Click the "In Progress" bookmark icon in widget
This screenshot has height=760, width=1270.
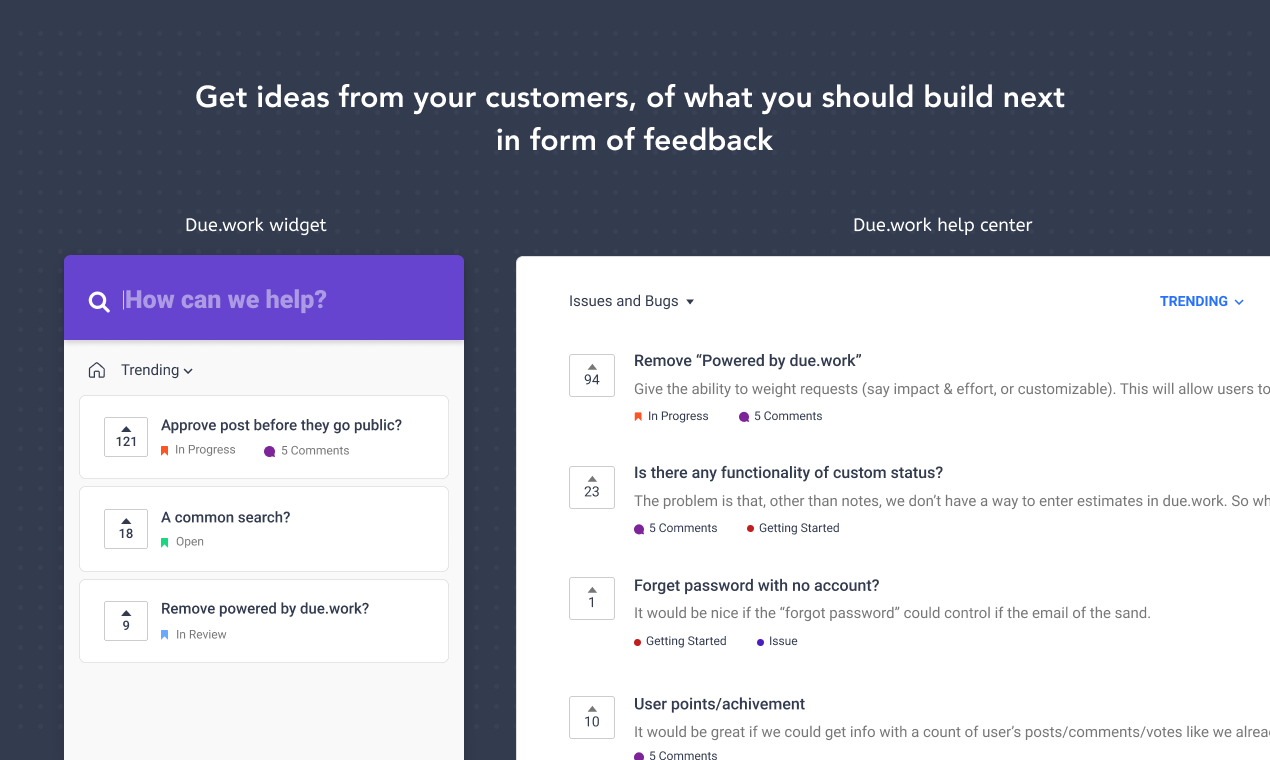pyautogui.click(x=165, y=450)
